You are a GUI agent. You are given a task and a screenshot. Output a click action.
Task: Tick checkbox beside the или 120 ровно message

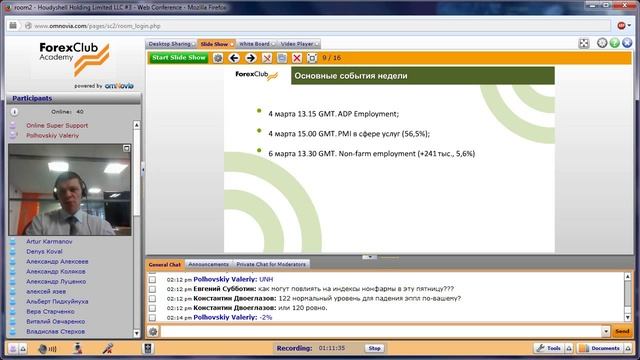pyautogui.click(x=152, y=308)
